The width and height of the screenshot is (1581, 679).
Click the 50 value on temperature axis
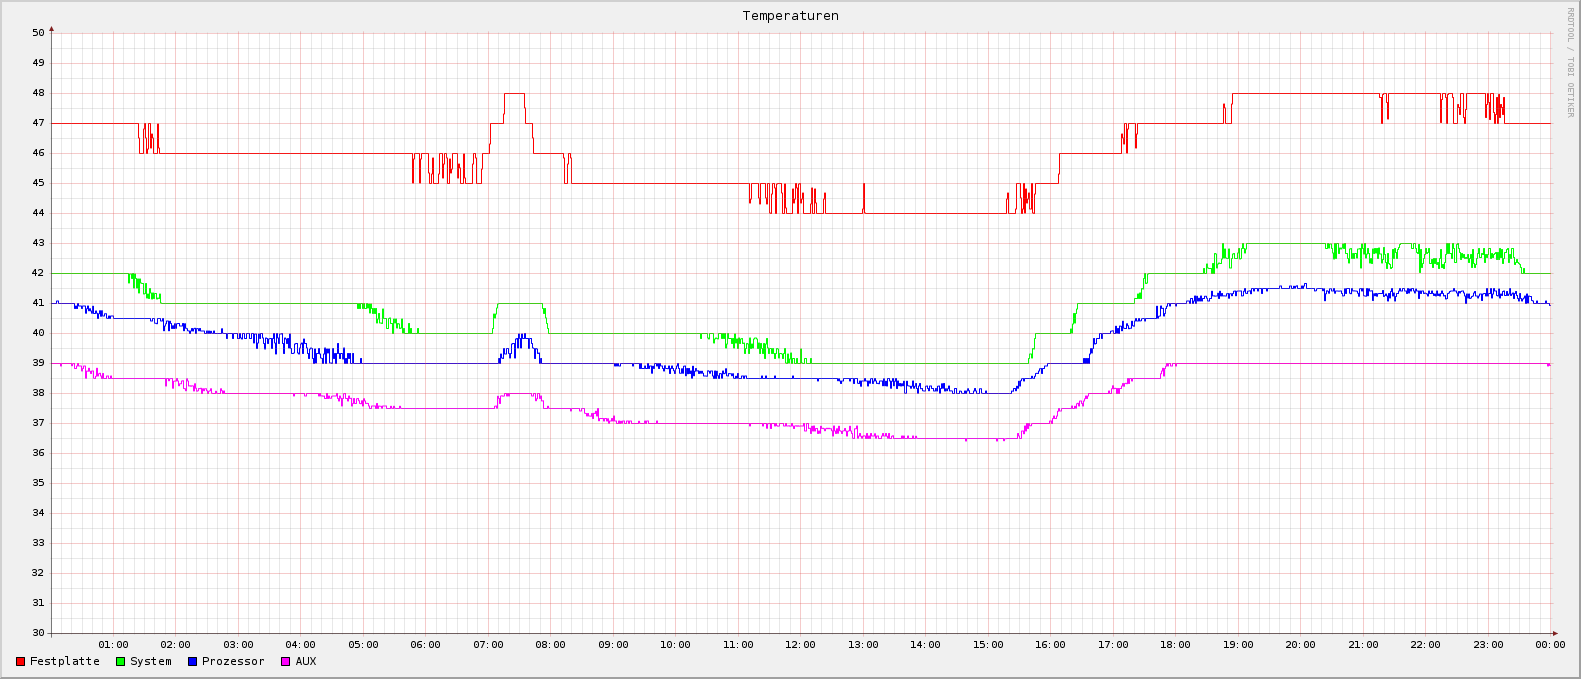[38, 33]
